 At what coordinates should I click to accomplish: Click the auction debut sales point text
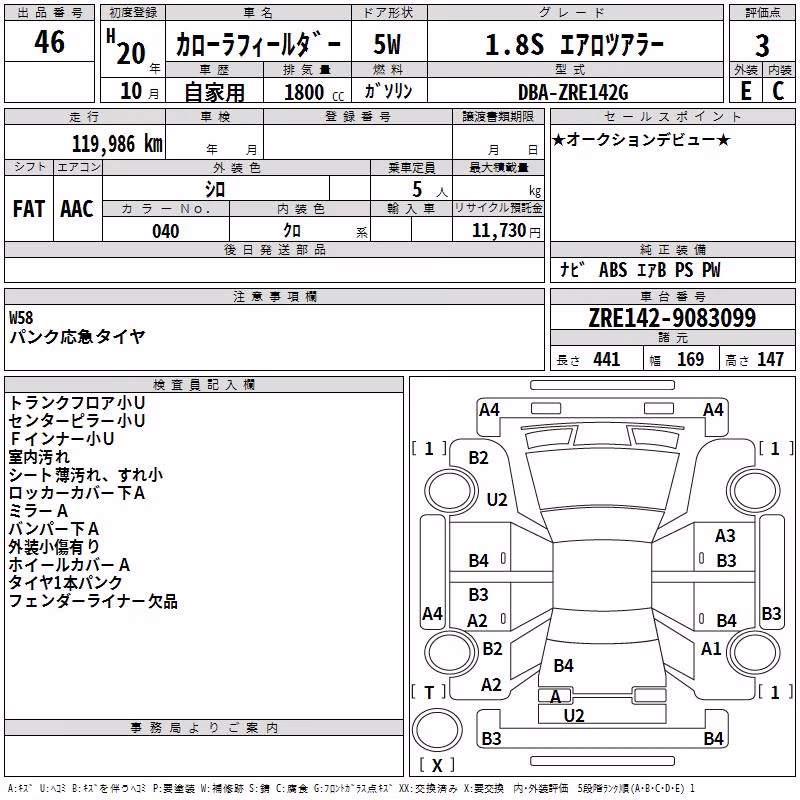[x=641, y=140]
